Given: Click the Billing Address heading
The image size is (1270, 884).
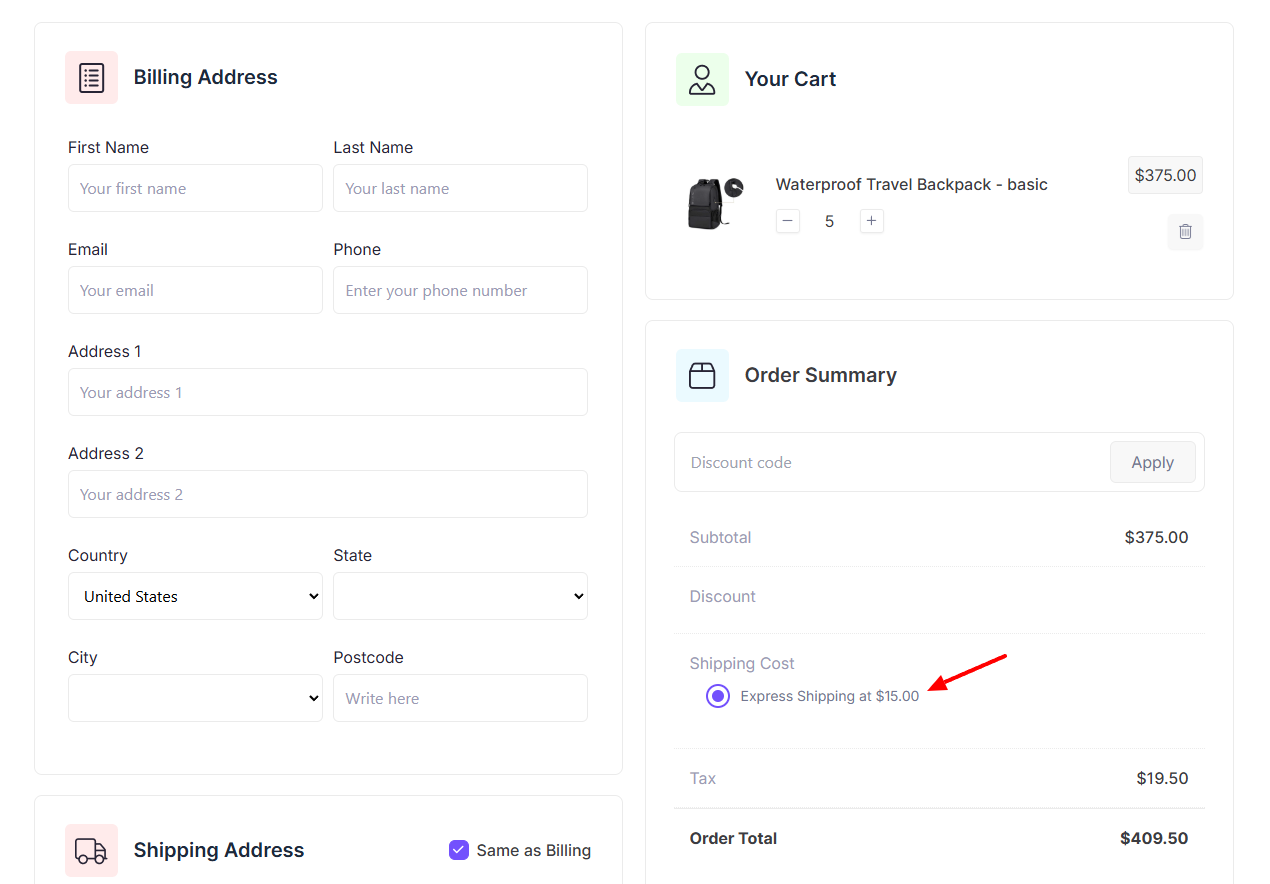Looking at the screenshot, I should coord(206,77).
